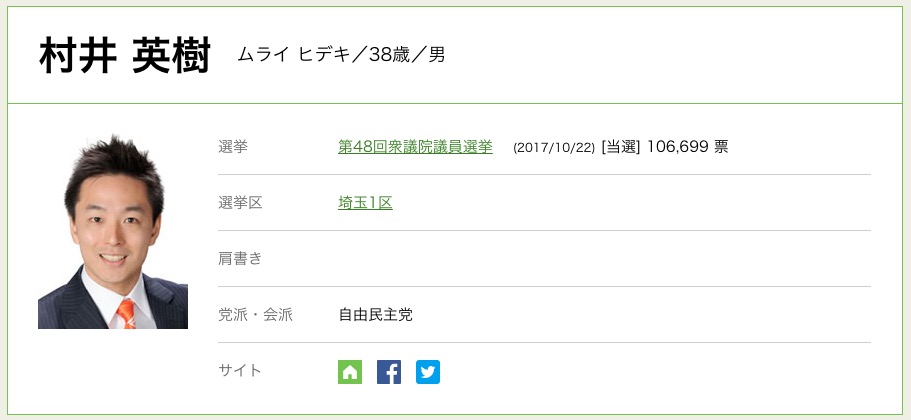Click the 肩書き row label
The height and width of the screenshot is (420, 911).
[240, 259]
